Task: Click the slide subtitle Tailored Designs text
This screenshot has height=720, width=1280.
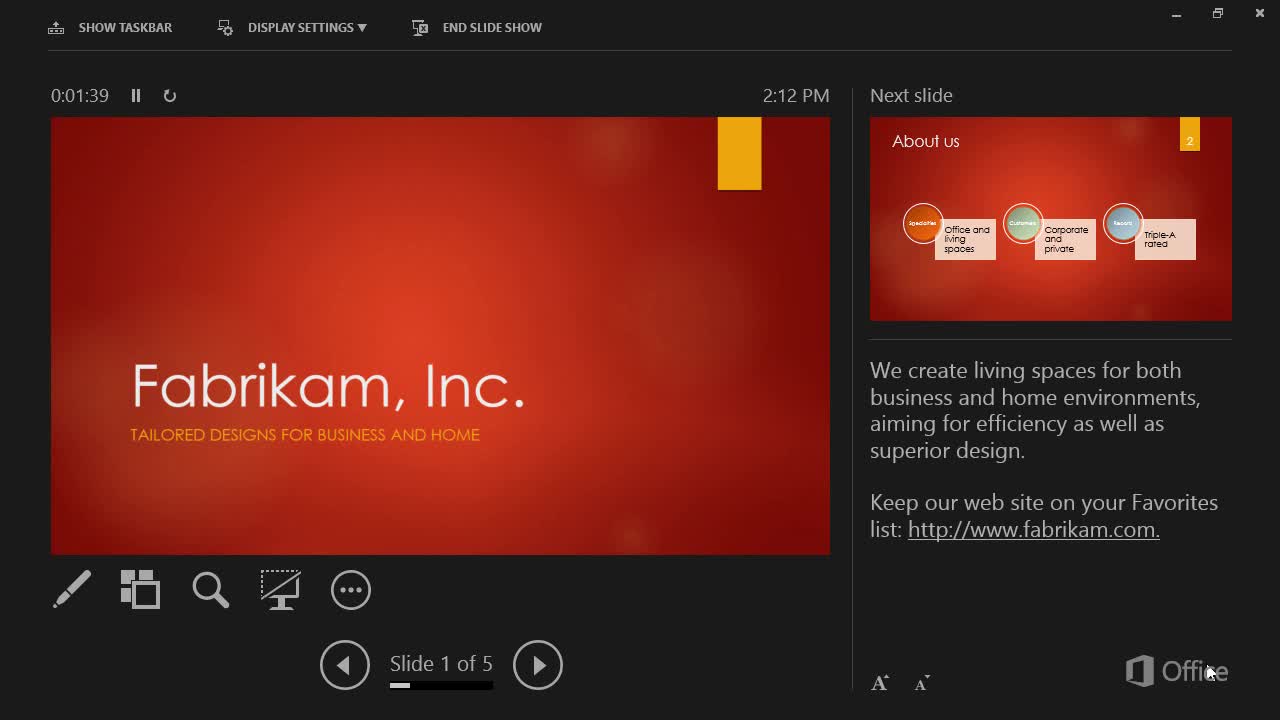Action: [x=305, y=435]
